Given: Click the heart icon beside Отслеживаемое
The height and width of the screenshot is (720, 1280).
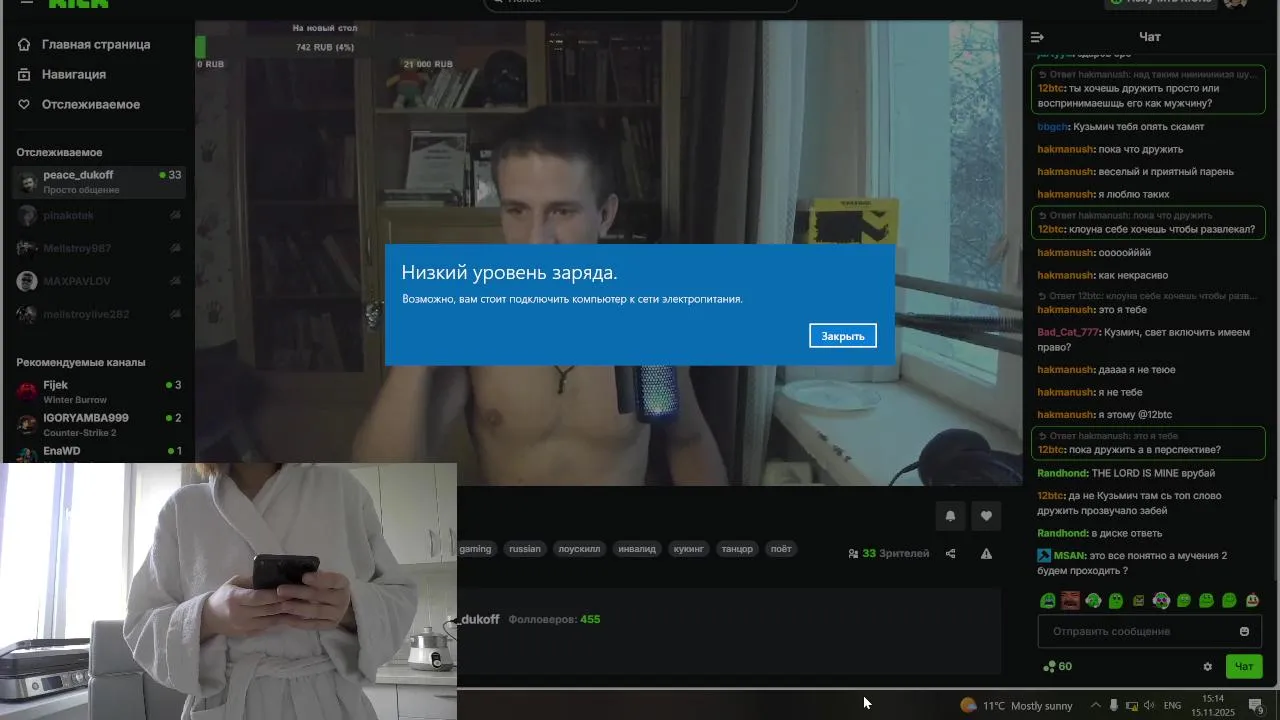Looking at the screenshot, I should click(25, 104).
